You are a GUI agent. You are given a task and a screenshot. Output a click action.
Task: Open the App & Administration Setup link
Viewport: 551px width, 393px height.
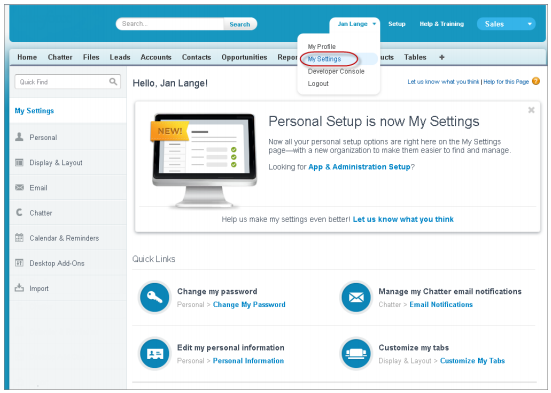coord(359,167)
